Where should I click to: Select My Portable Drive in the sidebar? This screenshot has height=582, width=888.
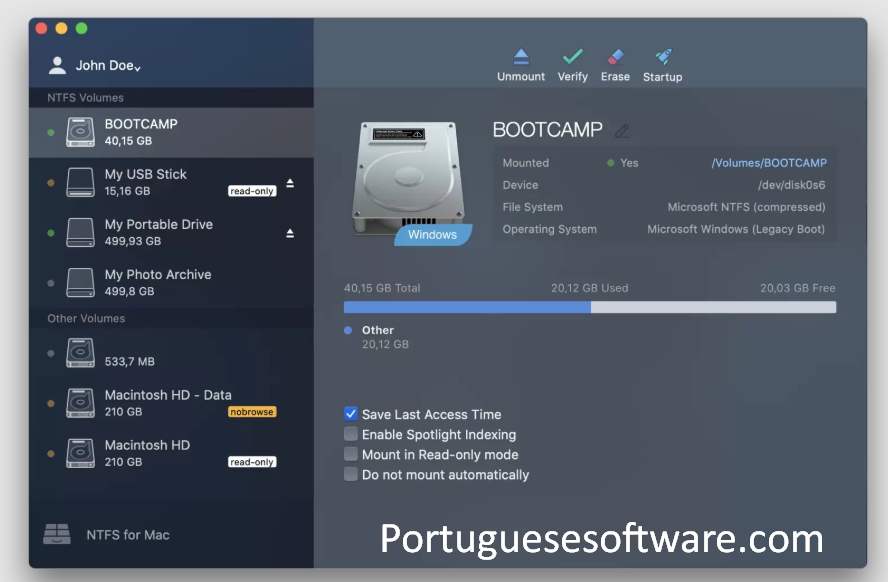pyautogui.click(x=172, y=233)
